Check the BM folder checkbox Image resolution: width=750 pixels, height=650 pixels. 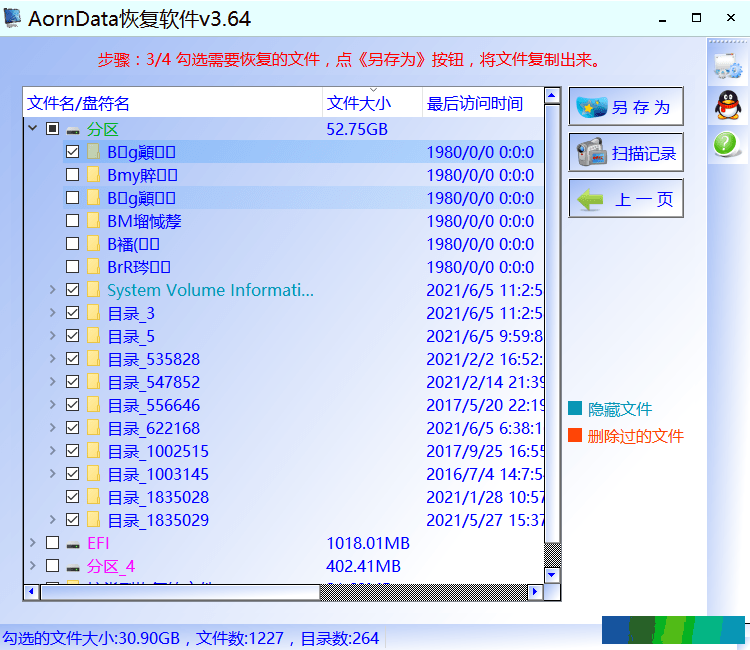[72, 220]
